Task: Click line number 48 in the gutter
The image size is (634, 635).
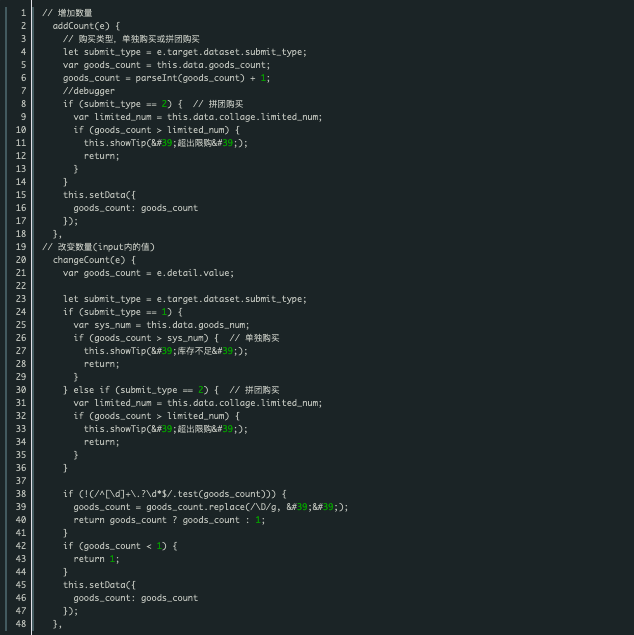Action: coord(21,624)
